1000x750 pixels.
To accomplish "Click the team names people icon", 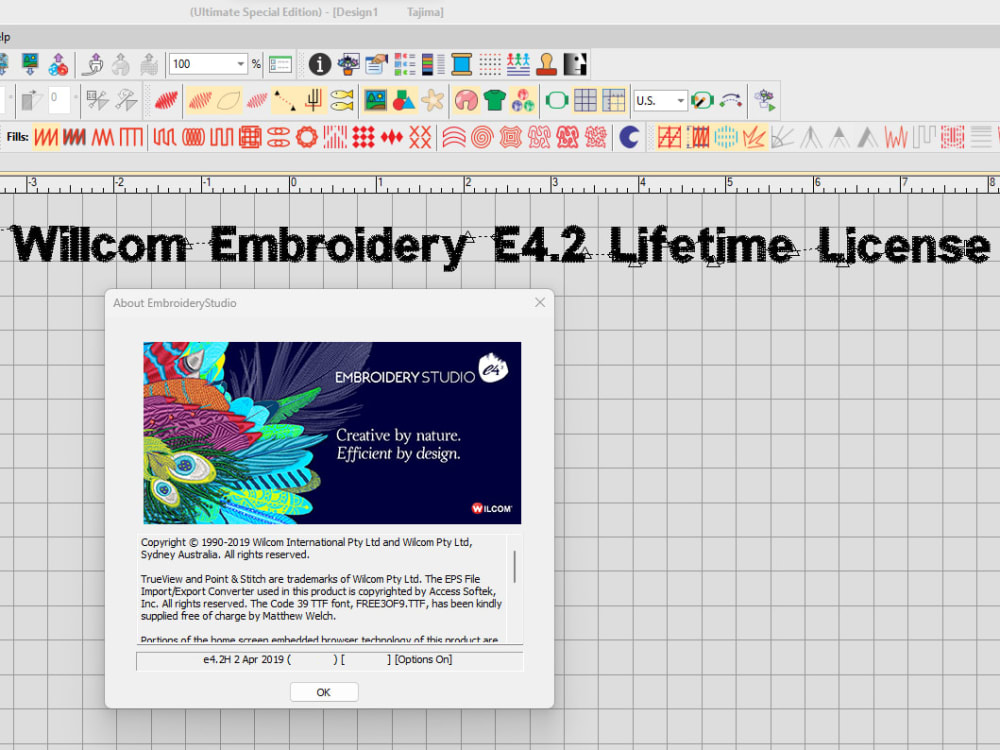I will pos(518,64).
